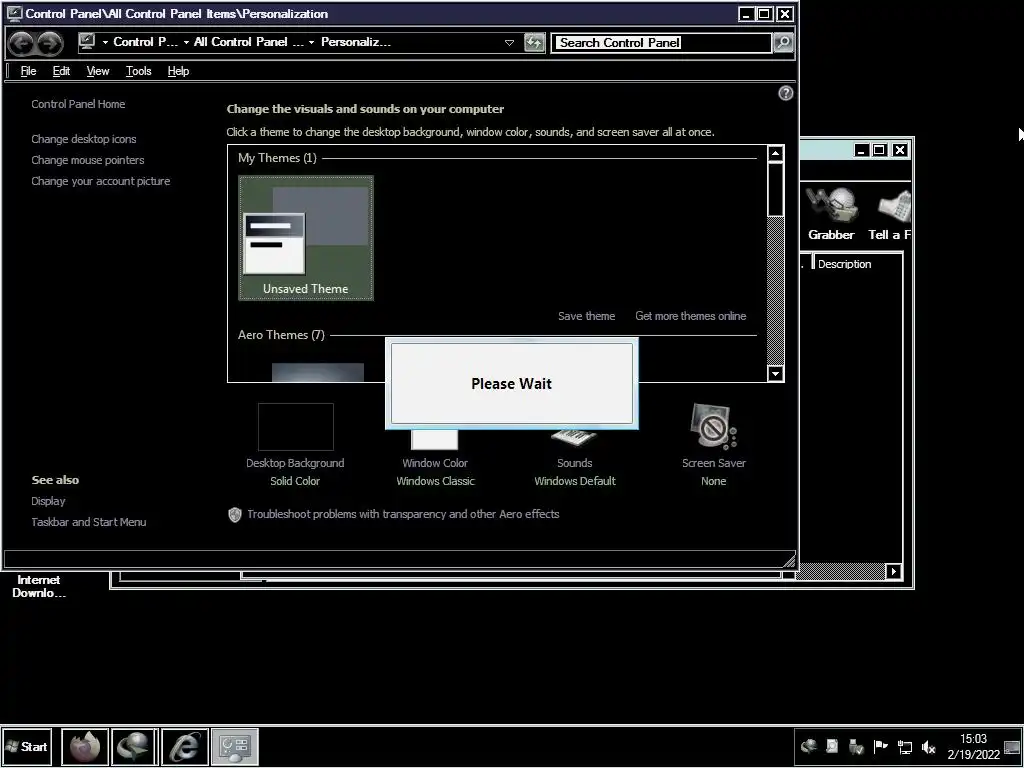Click All Control Panel ... breadcrumb segment
This screenshot has height=768, width=1024.
[x=249, y=42]
